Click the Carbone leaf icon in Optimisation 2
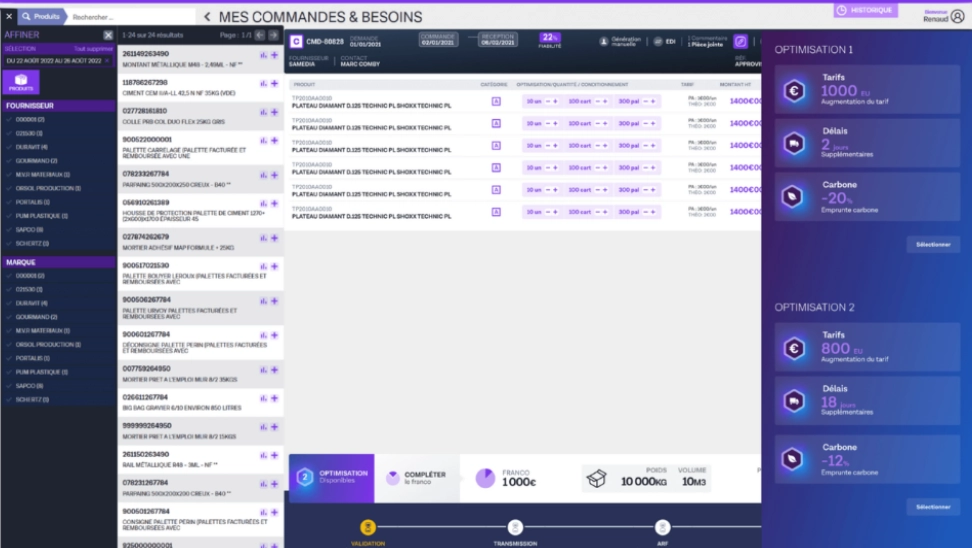This screenshot has width=972, height=548. tap(794, 458)
